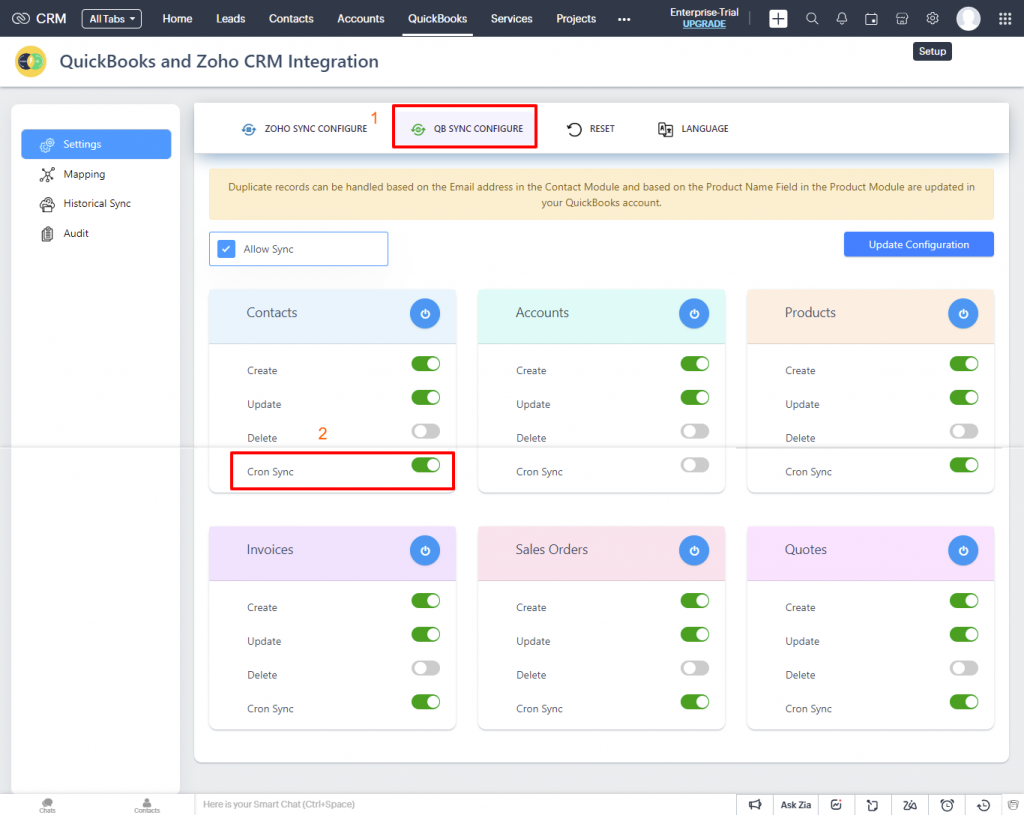This screenshot has width=1024, height=815.
Task: Switch to Zoho Sync Configure tab
Action: tap(304, 129)
